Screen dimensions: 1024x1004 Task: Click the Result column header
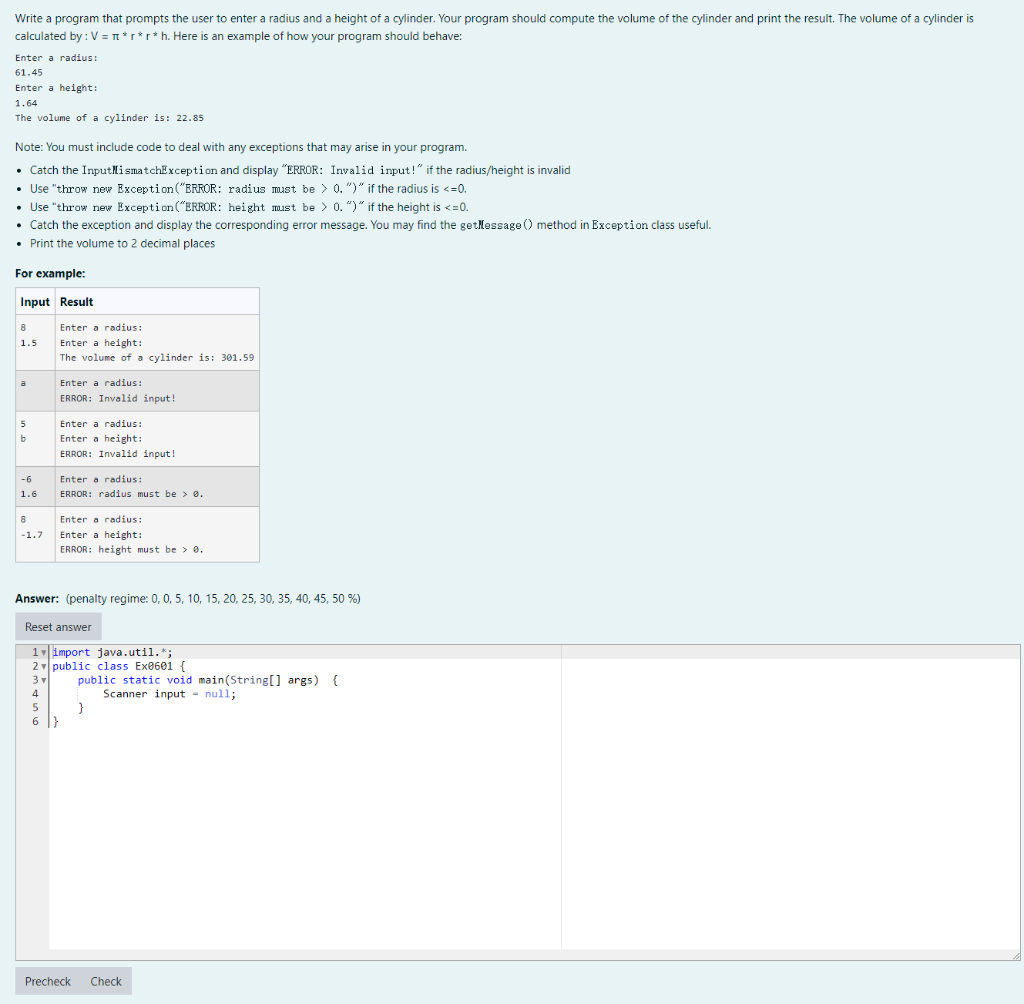click(75, 301)
